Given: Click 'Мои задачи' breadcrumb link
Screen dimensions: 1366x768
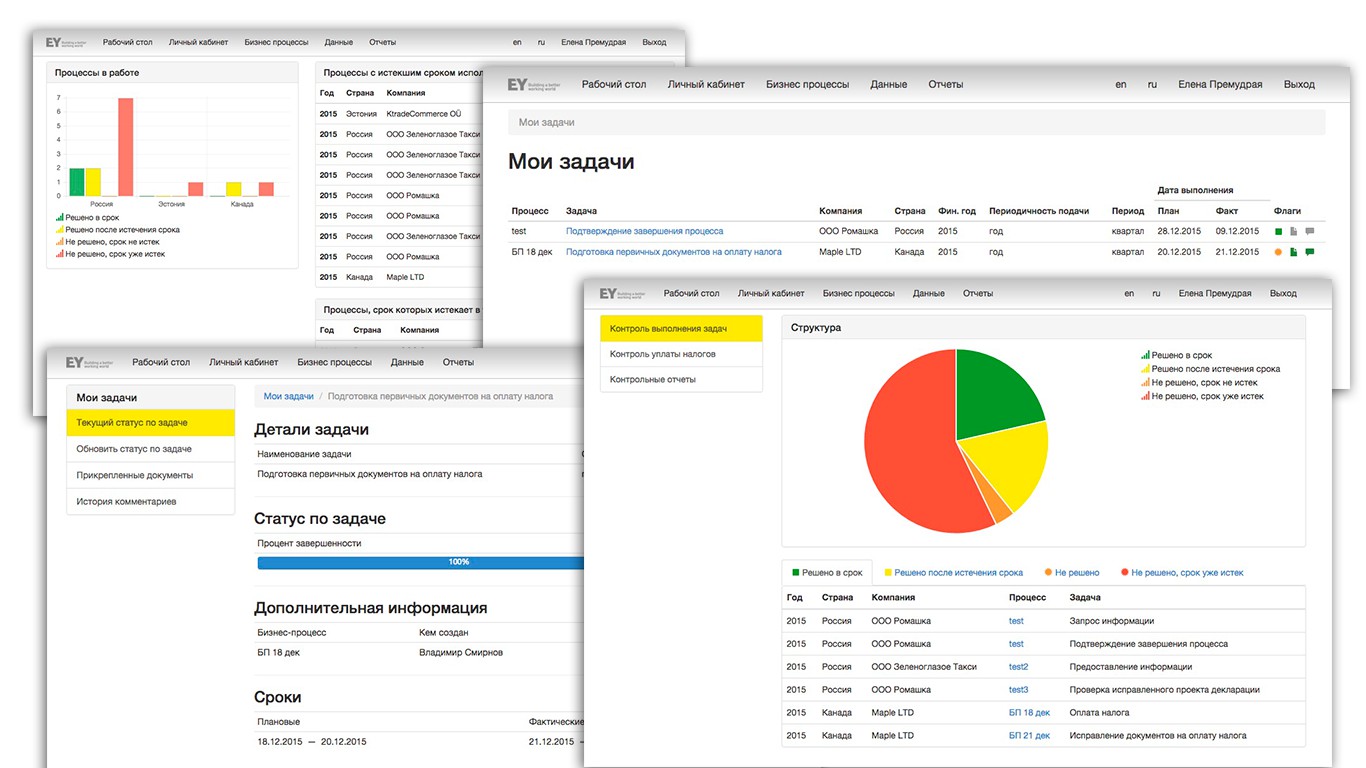Looking at the screenshot, I should [288, 396].
